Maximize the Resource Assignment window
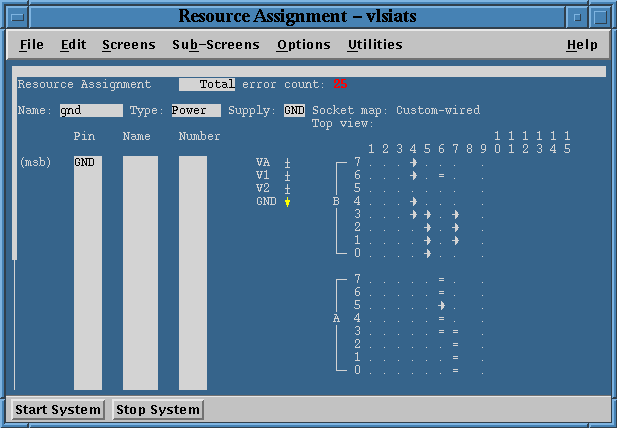 600,17
